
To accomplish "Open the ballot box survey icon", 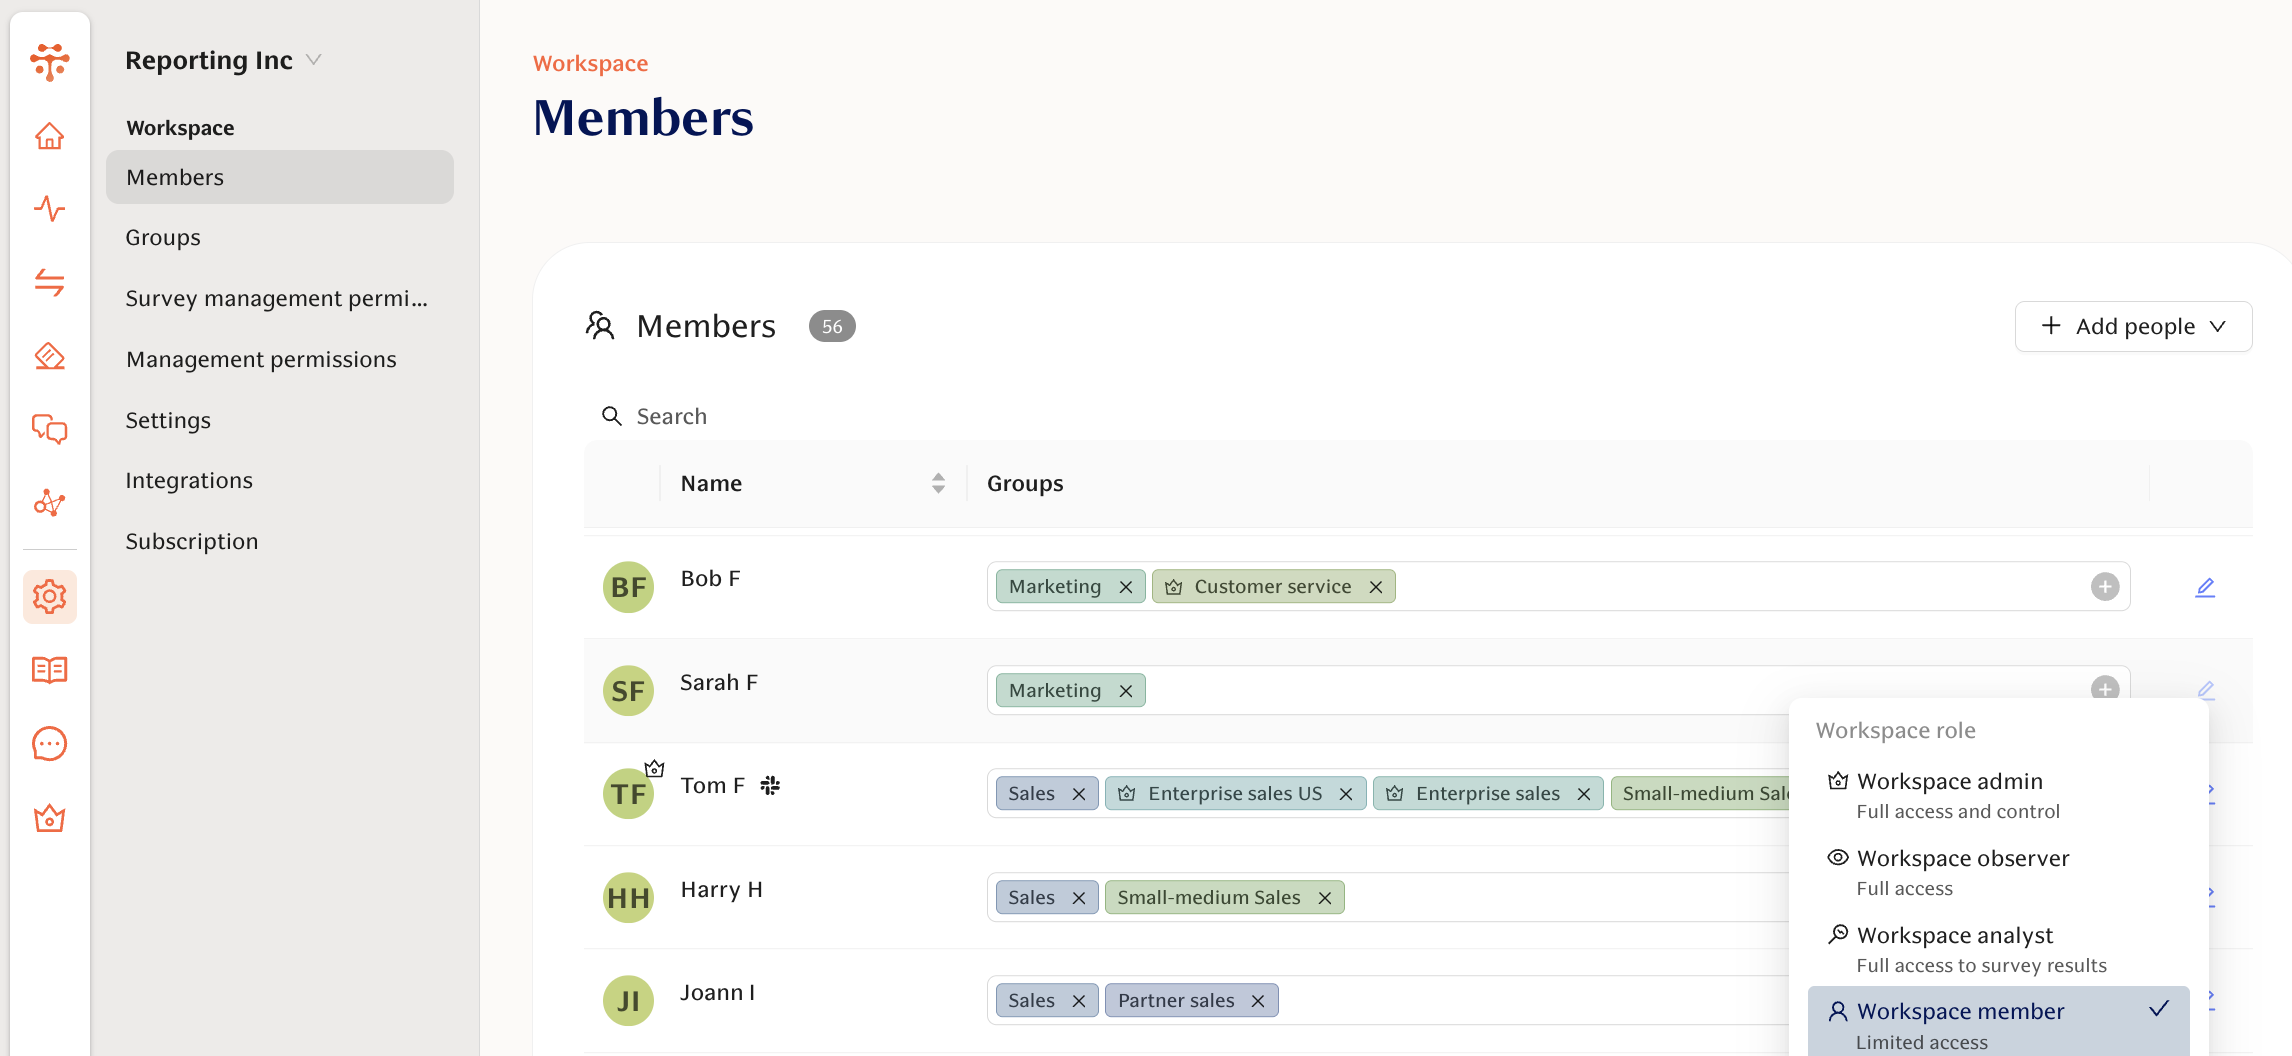I will pyautogui.click(x=49, y=357).
